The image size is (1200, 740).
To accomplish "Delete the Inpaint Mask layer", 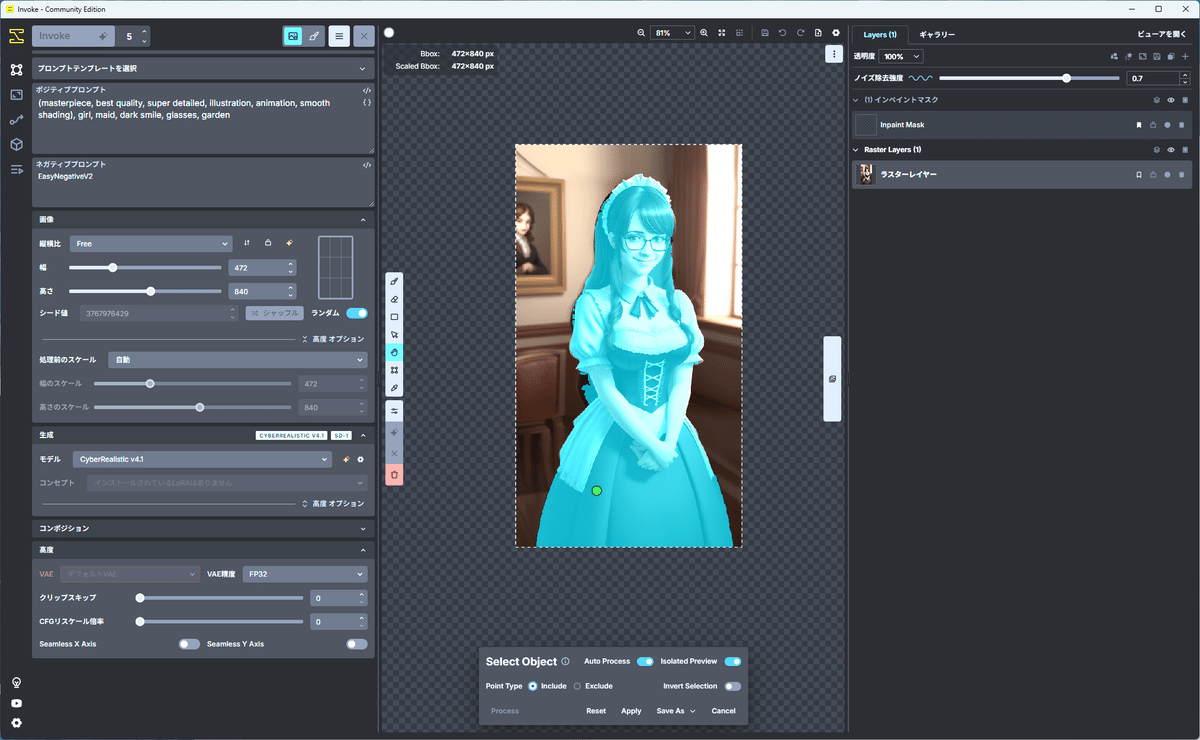I will [x=1184, y=125].
